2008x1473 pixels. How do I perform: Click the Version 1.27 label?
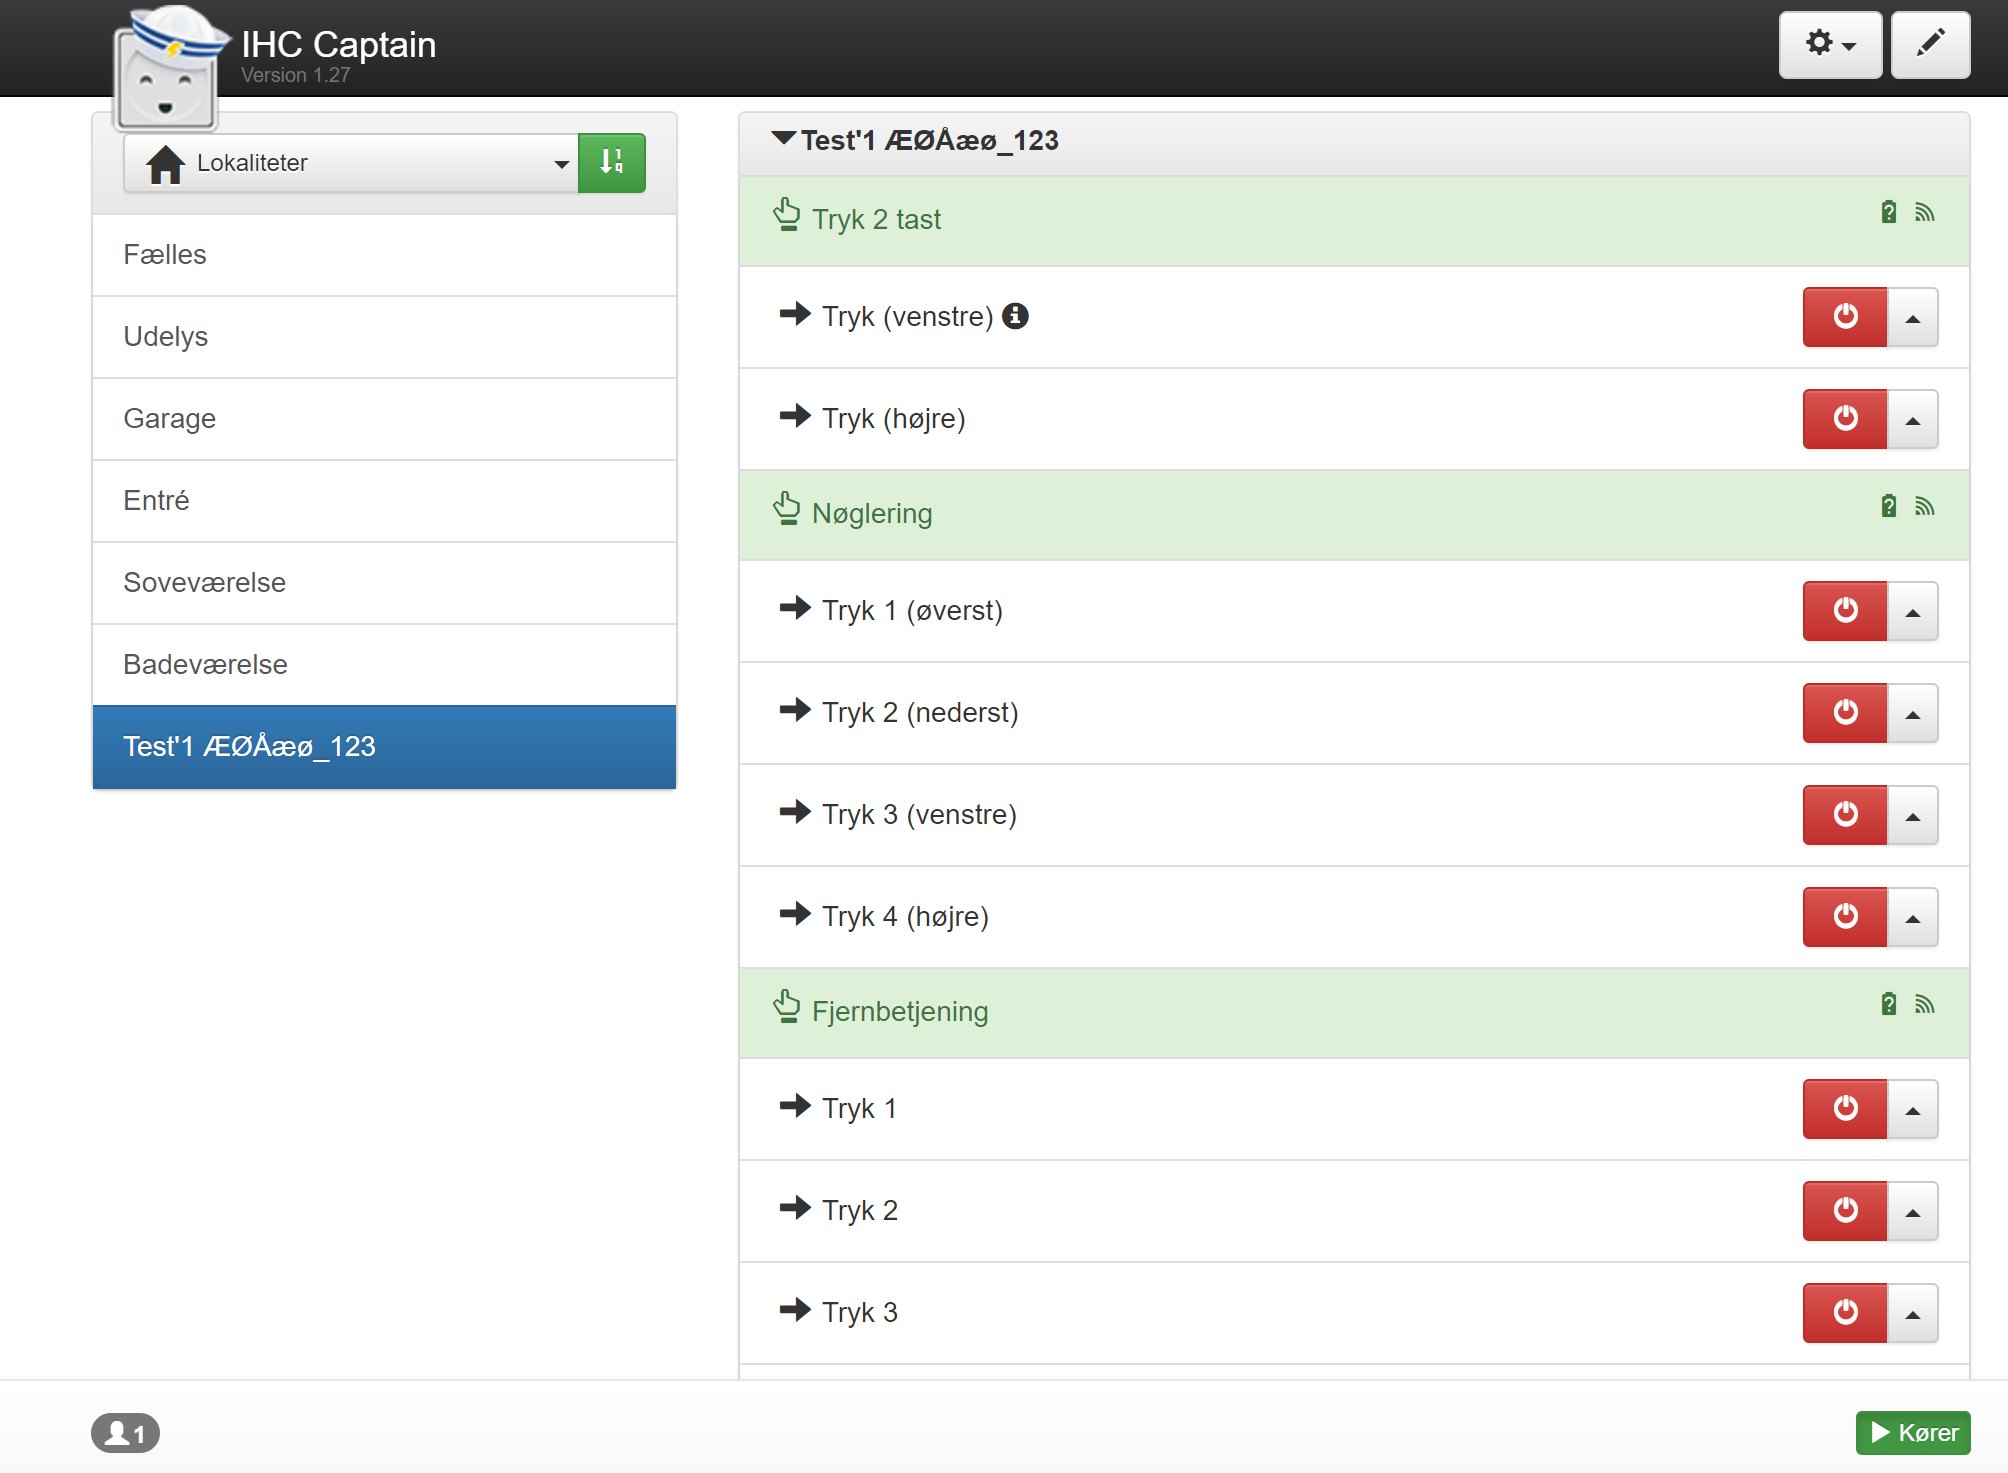tap(296, 75)
